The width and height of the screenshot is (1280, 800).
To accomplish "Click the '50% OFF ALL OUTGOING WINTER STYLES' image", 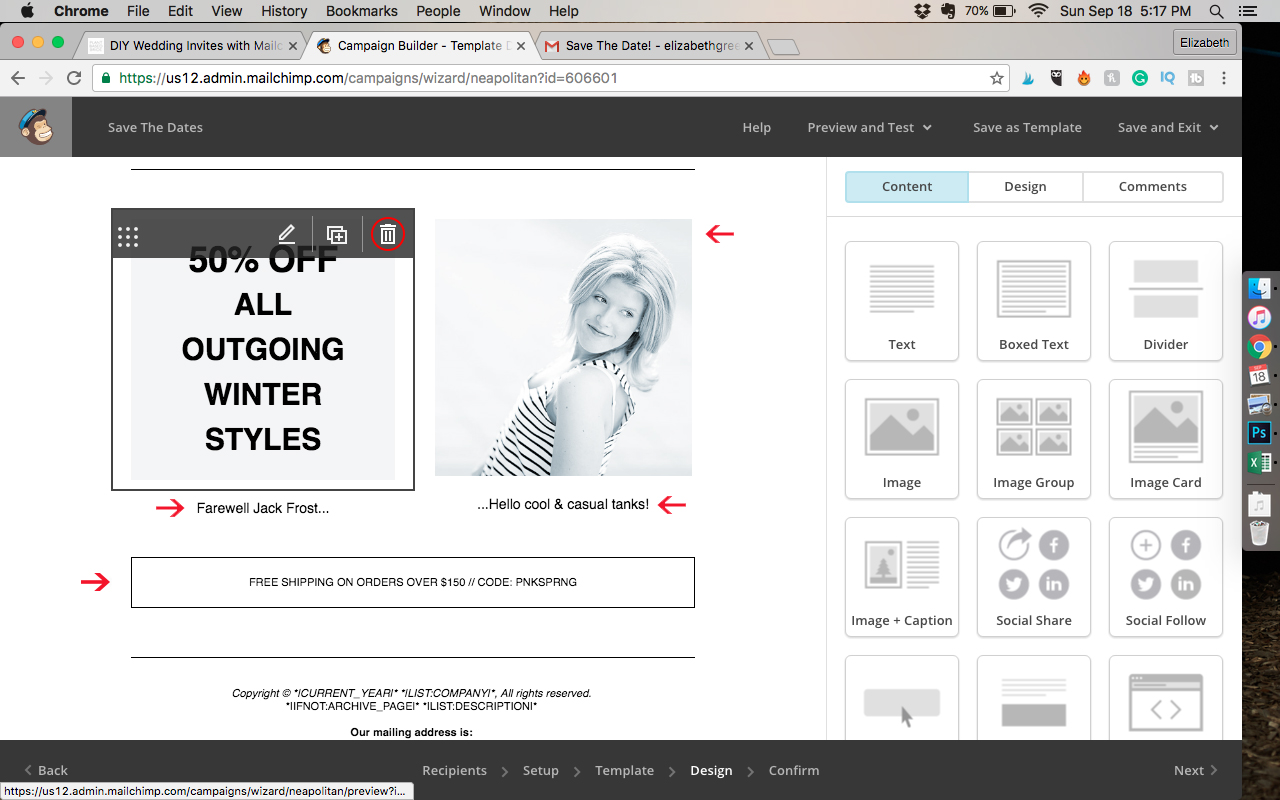I will 263,350.
